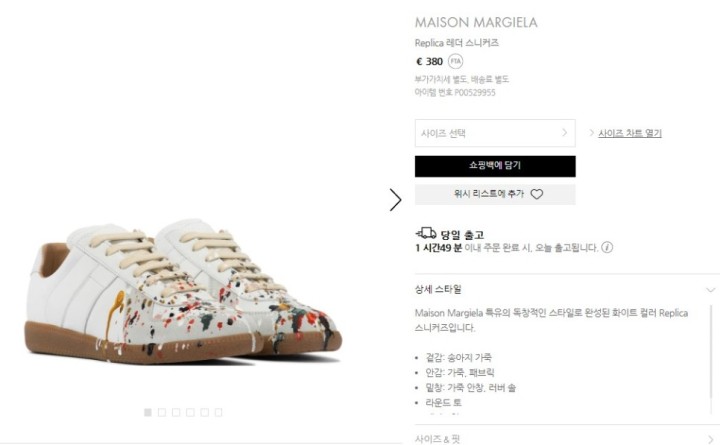Select the fourth image indicator dot
This screenshot has width=720, height=445.
click(x=190, y=412)
